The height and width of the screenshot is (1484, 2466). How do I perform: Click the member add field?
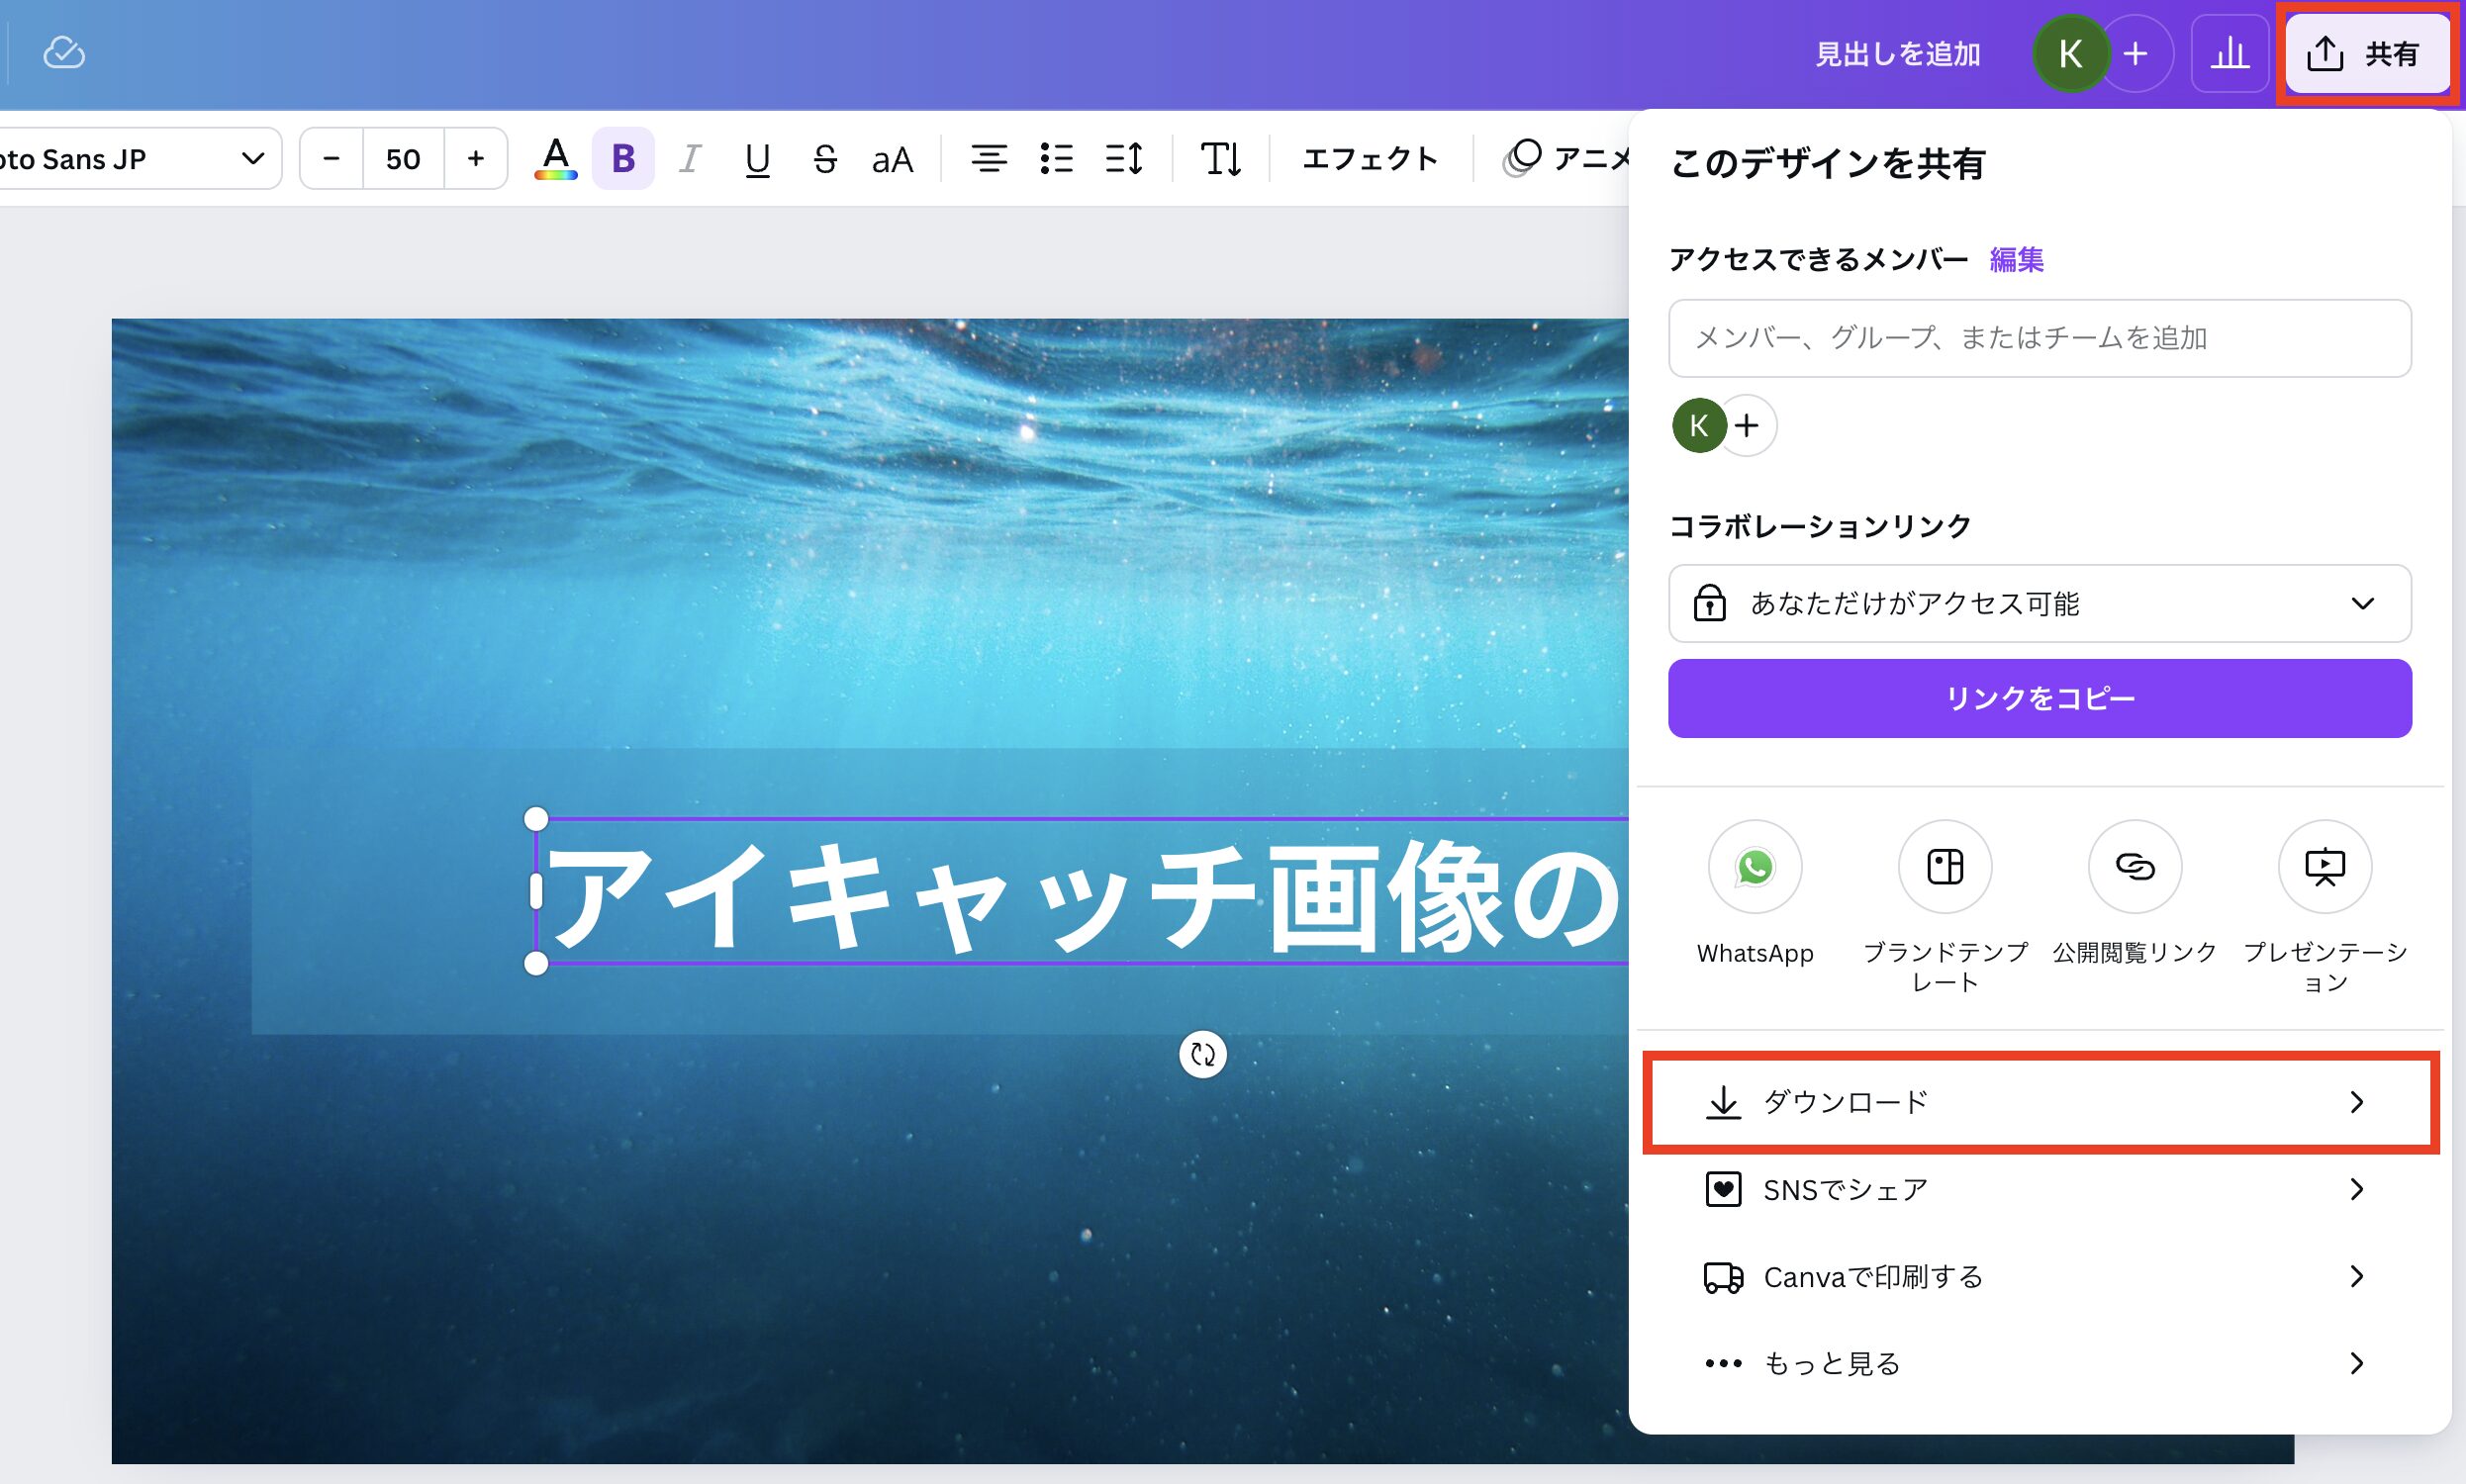(2039, 336)
